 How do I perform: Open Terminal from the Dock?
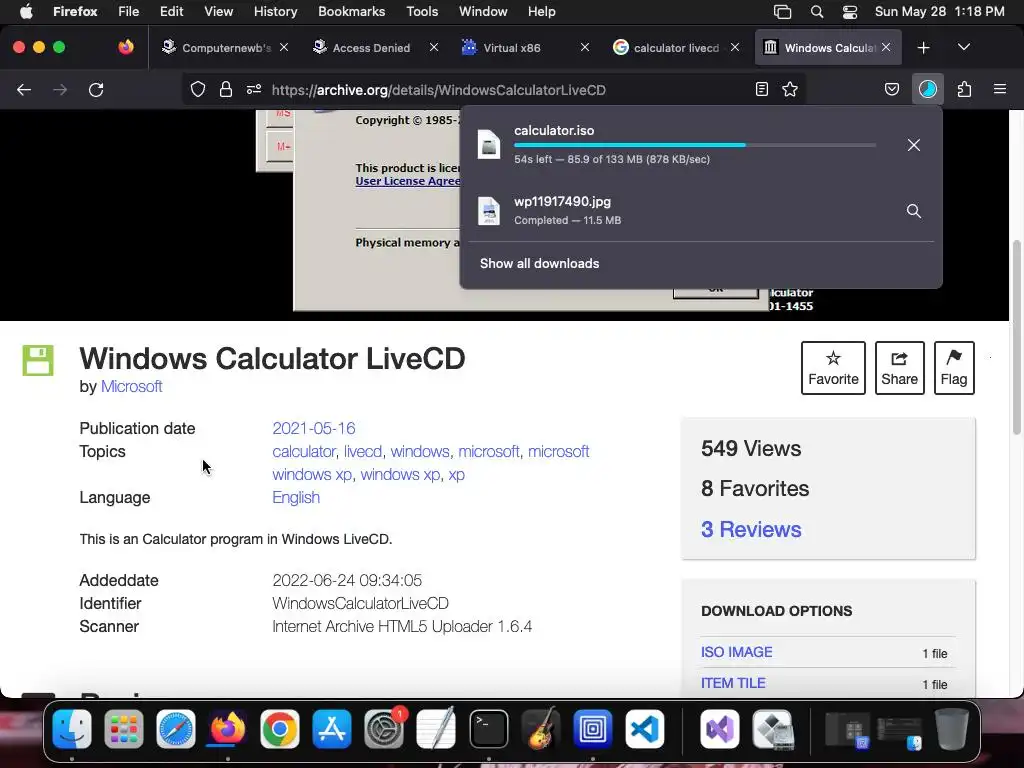click(488, 729)
